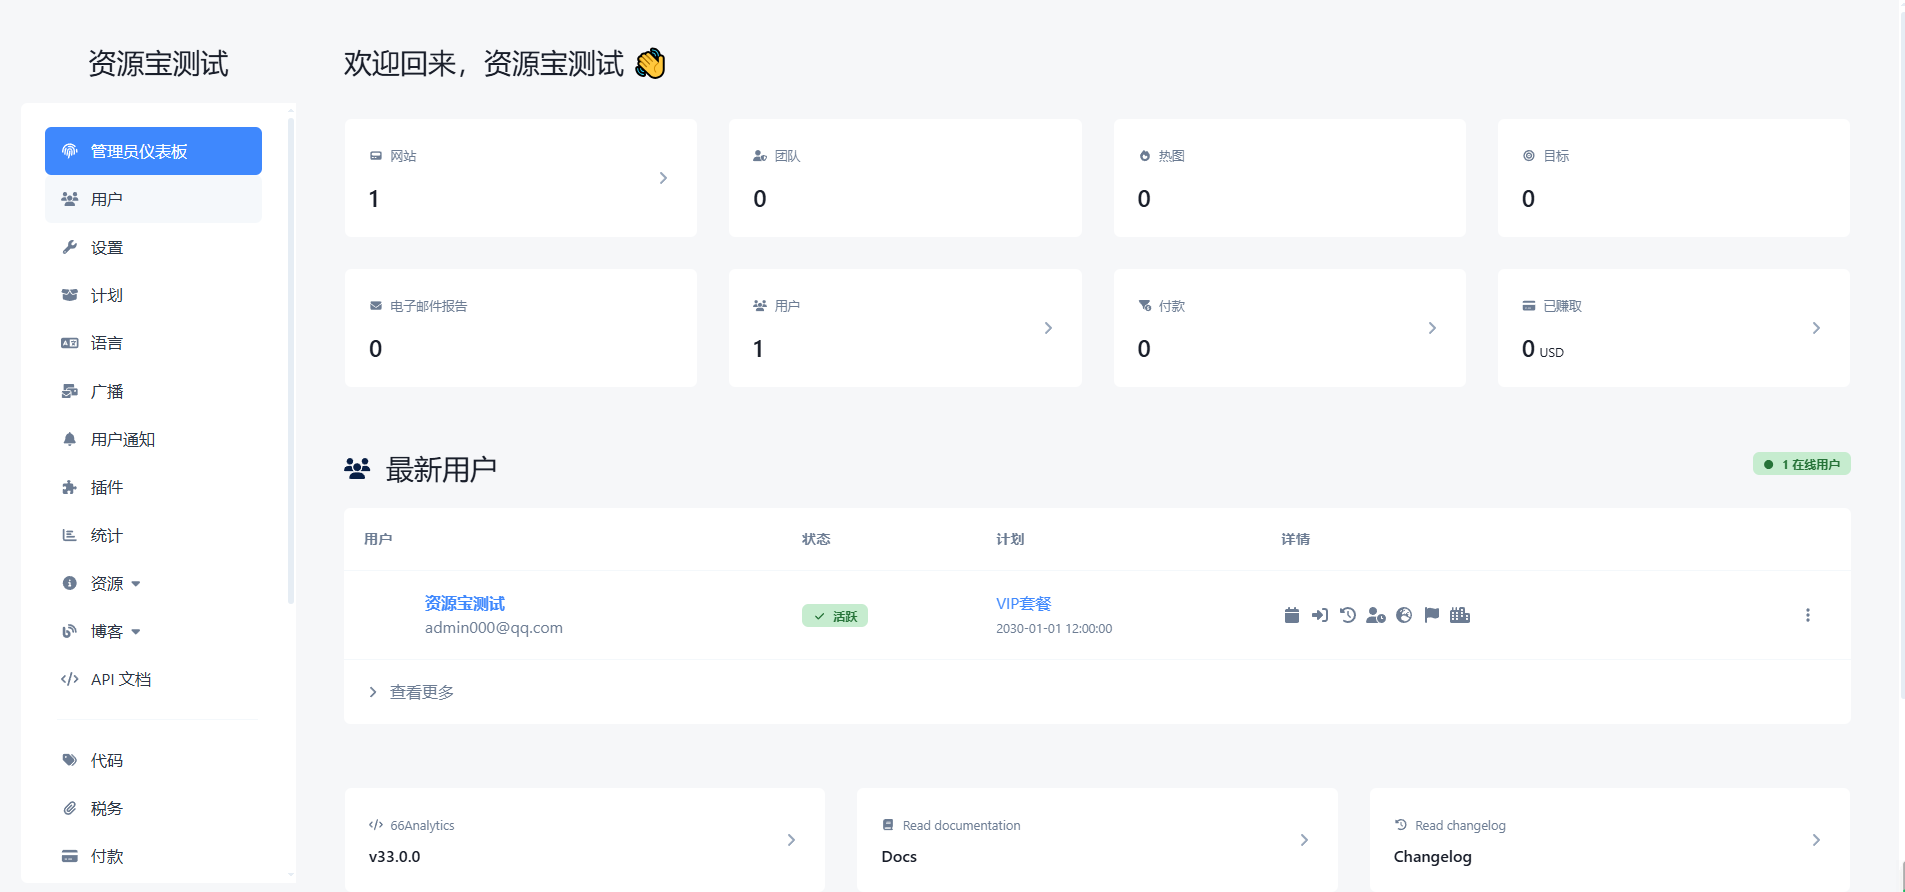This screenshot has height=892, width=1905.
Task: Click the 团队 card icon
Action: point(760,156)
